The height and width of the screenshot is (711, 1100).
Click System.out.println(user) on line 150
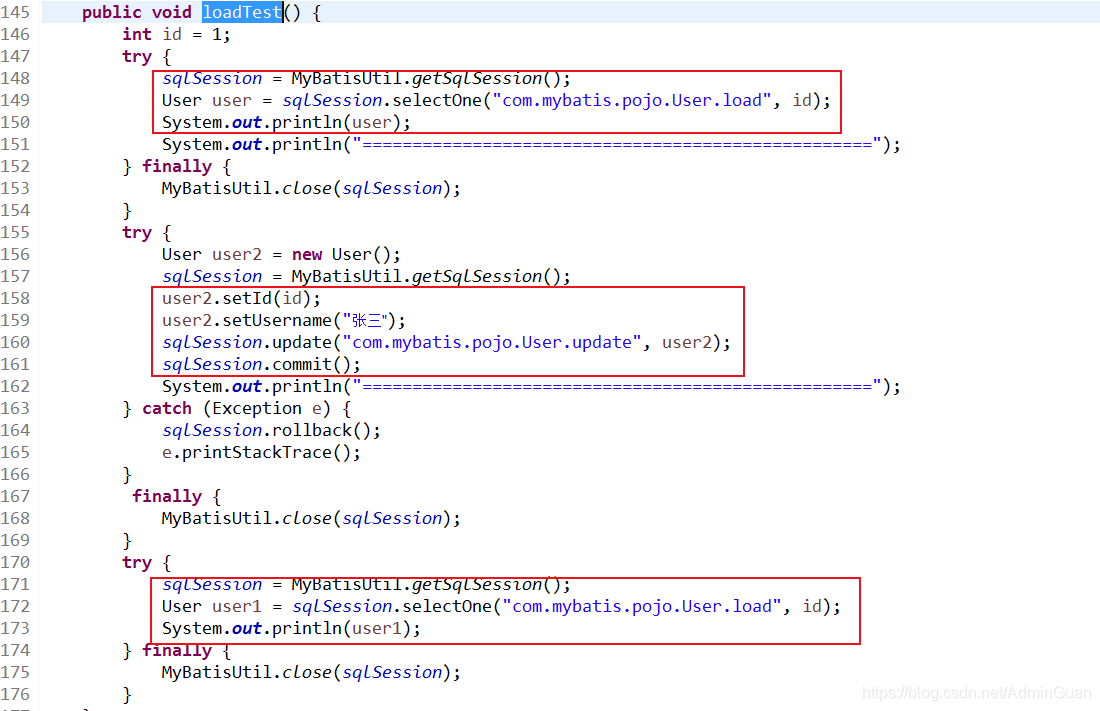coord(286,122)
